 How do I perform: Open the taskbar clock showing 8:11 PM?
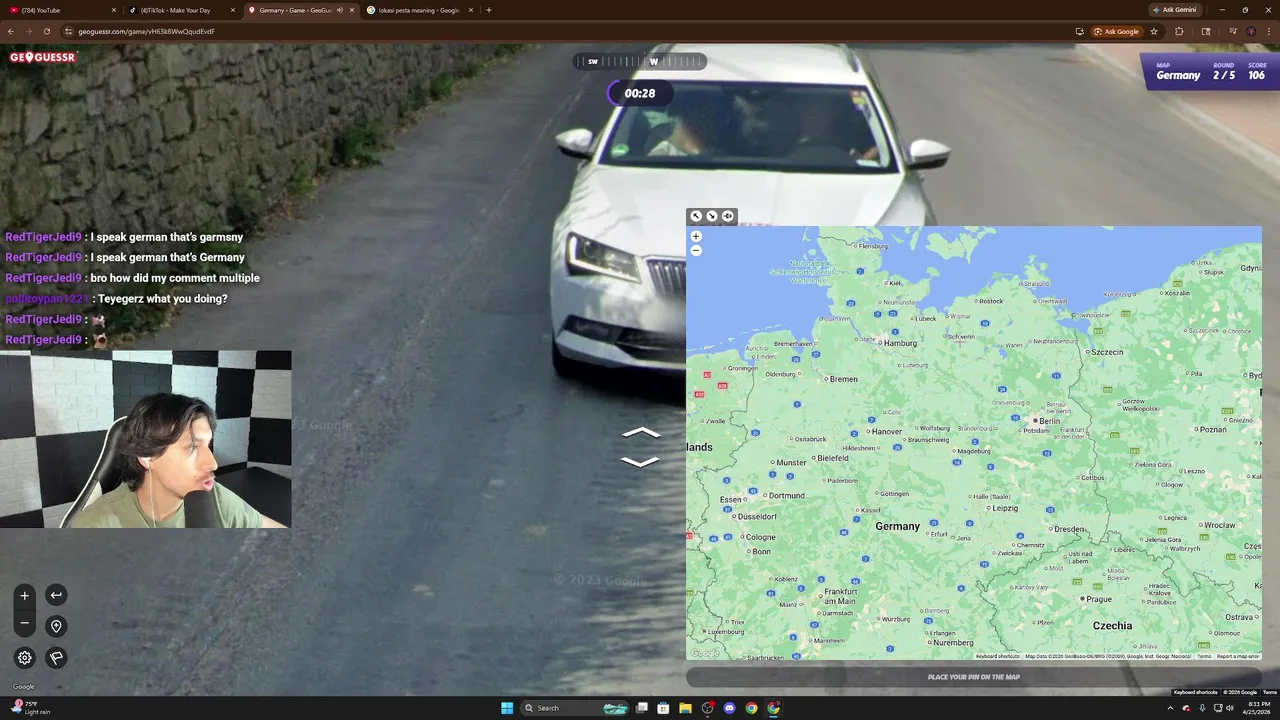coord(1255,708)
